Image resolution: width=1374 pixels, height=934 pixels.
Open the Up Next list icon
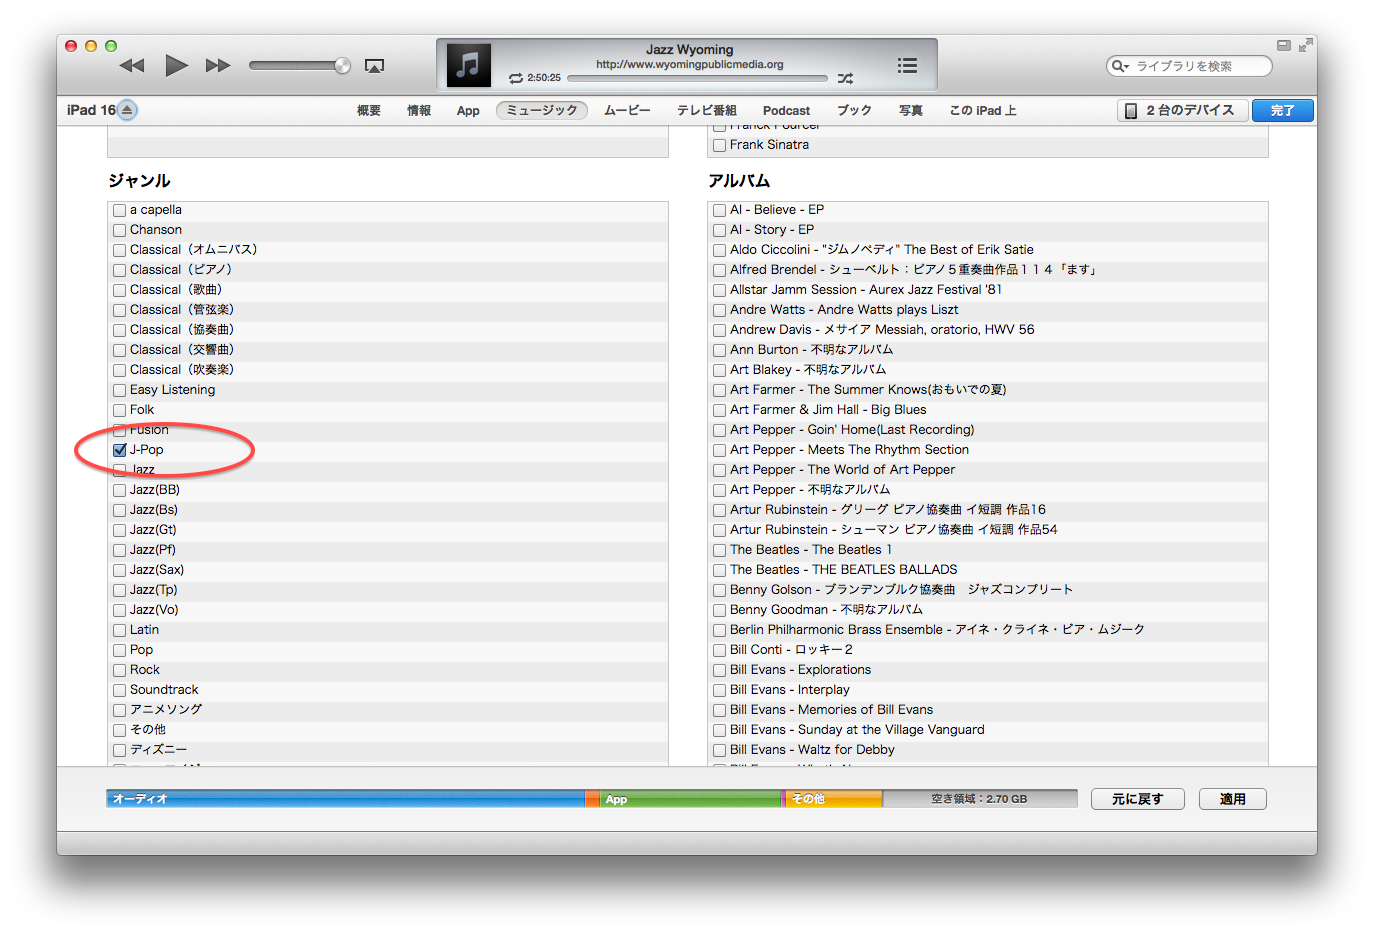[x=907, y=65]
